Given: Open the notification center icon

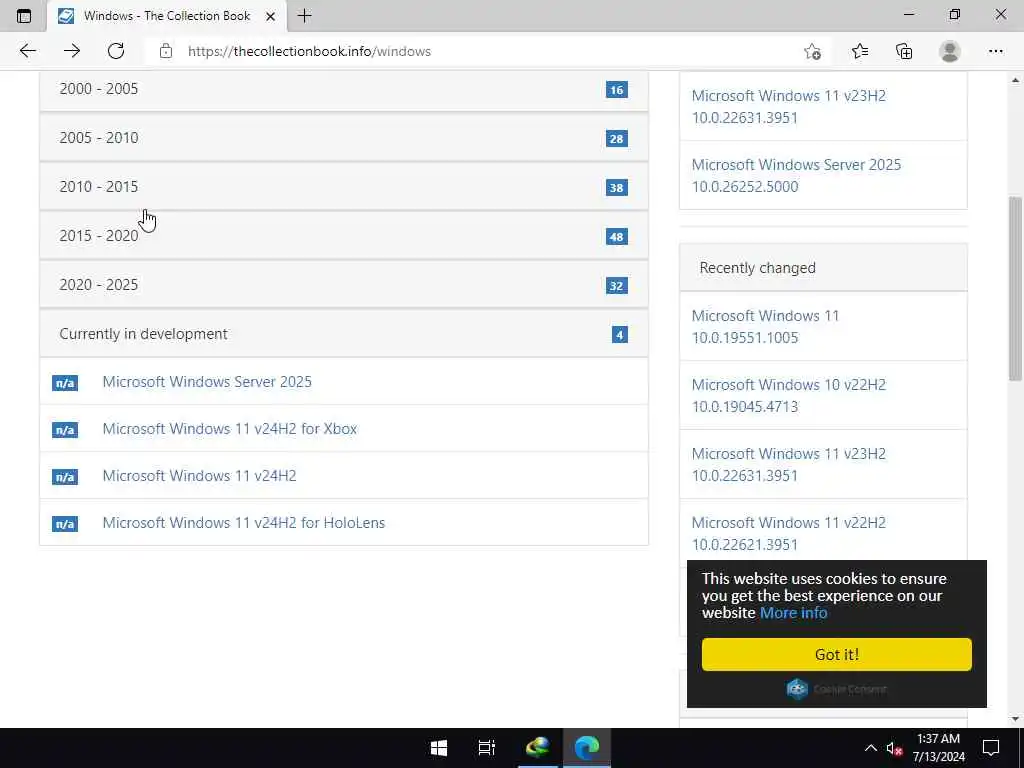Looking at the screenshot, I should (991, 748).
